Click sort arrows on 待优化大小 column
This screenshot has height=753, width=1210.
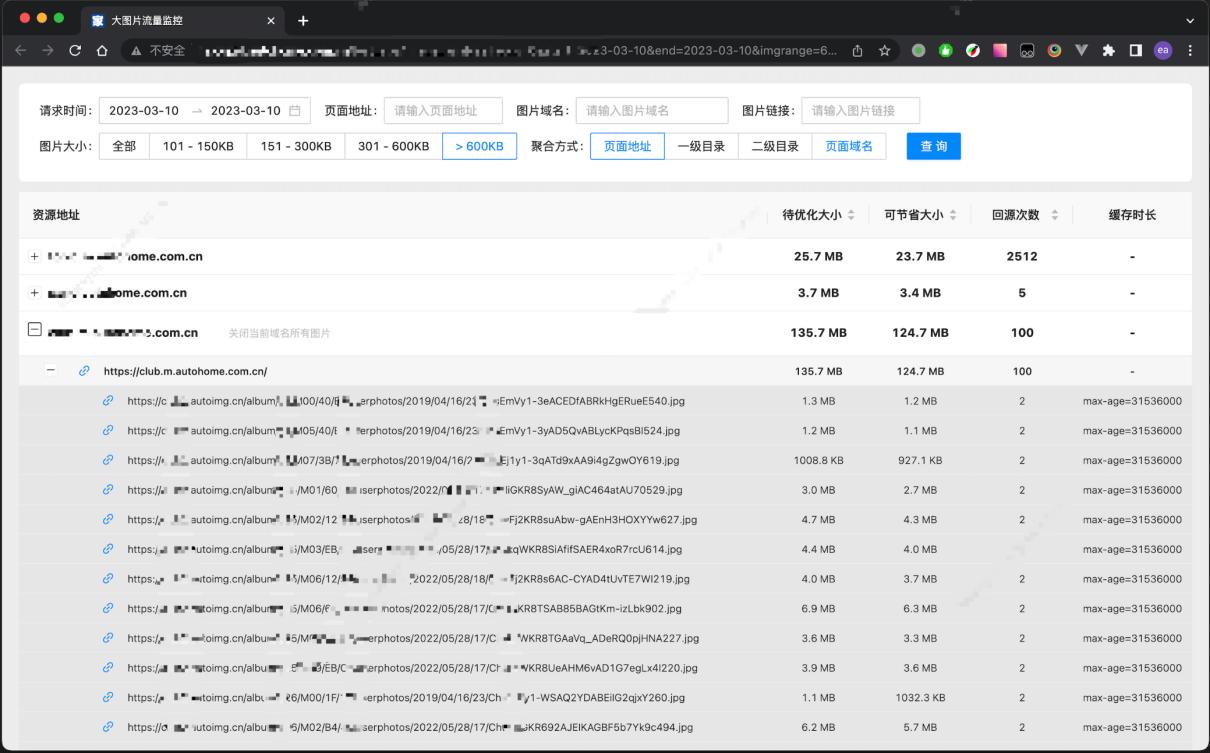pos(851,215)
